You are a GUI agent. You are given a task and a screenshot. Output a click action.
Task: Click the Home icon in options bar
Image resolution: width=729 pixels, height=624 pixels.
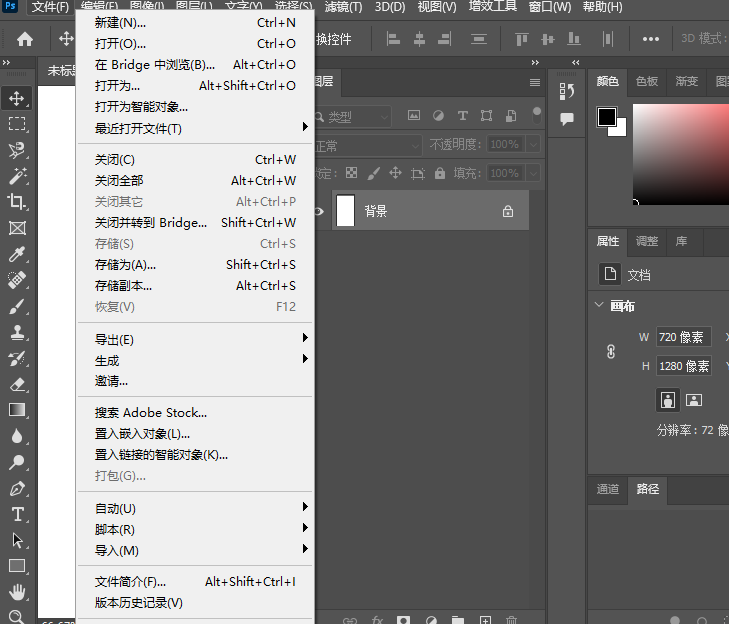(x=25, y=39)
